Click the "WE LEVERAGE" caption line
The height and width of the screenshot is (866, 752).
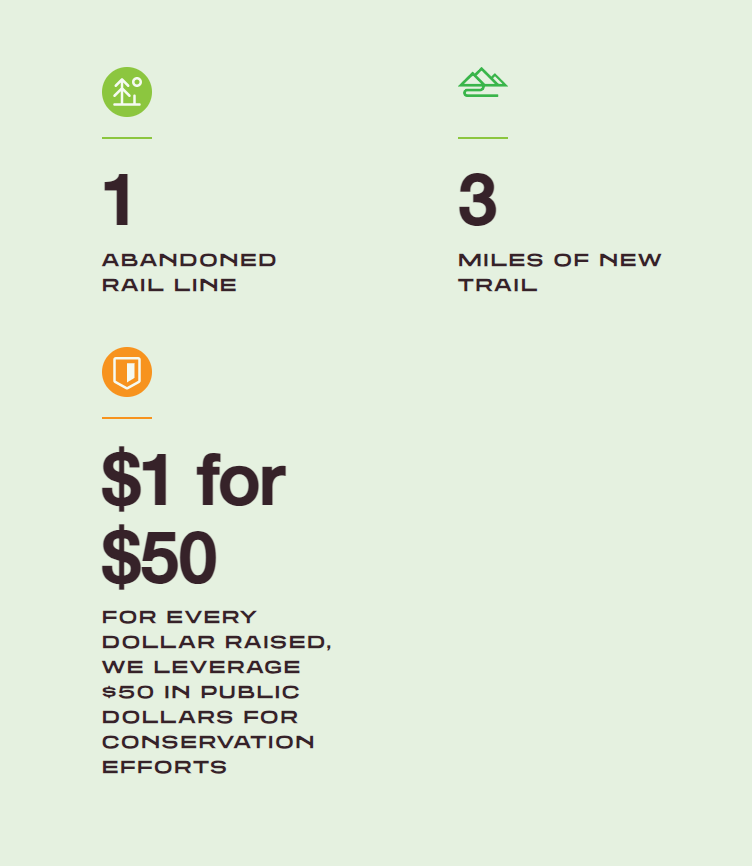point(201,667)
